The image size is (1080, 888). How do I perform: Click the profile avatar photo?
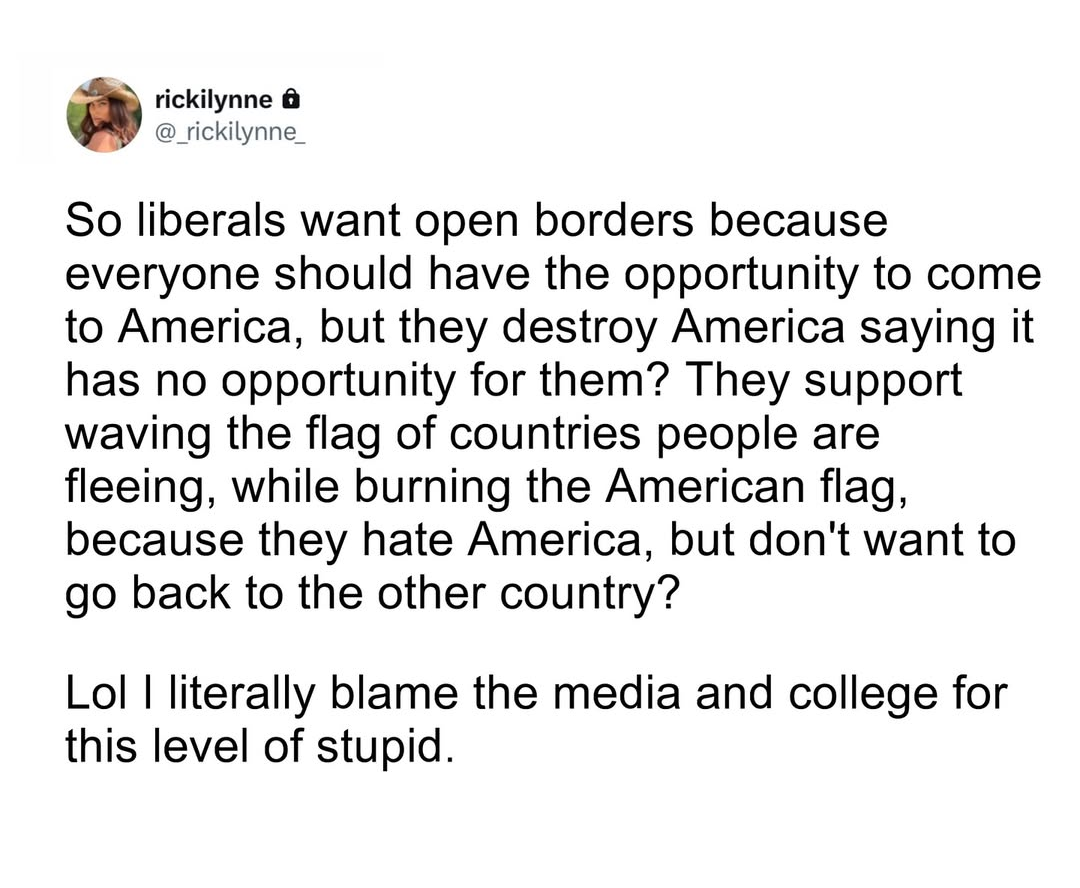click(x=104, y=114)
